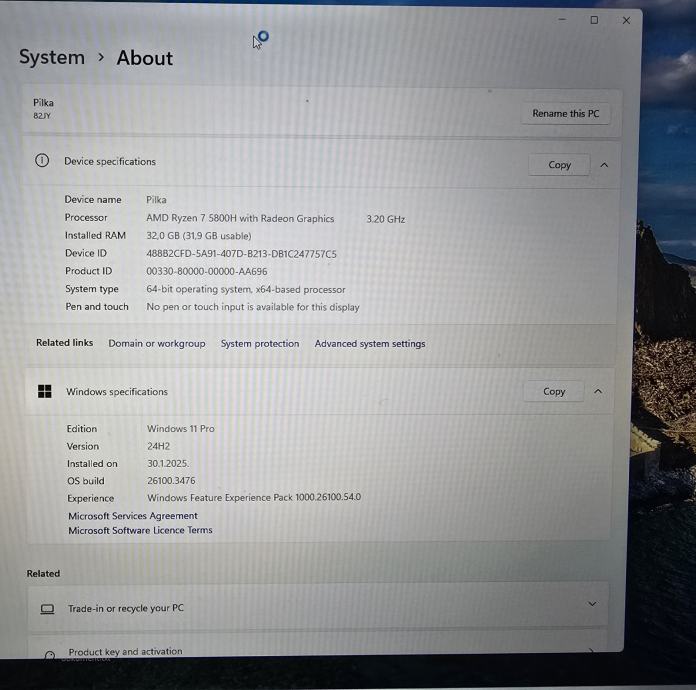Click the Pilka PC name in header card
Viewport: 696px width, 690px height.
pyautogui.click(x=43, y=103)
